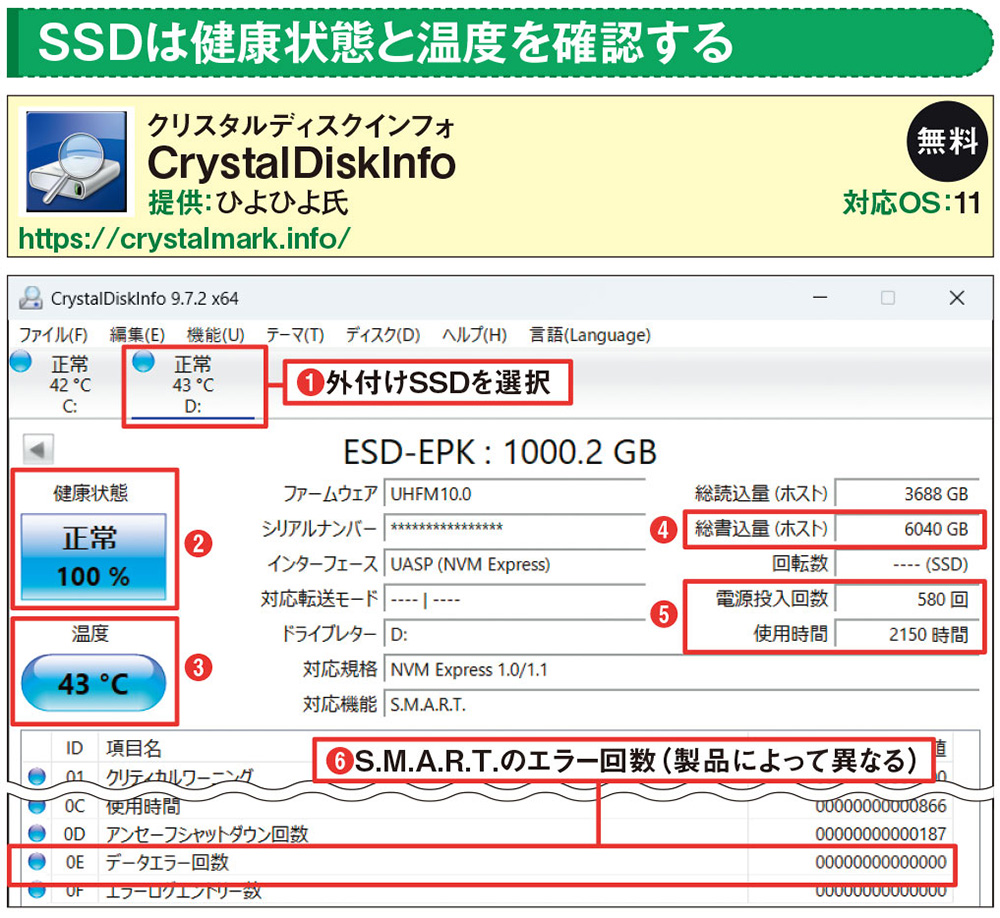Open the ファイル(F) menu
Viewport: 1000px width, 918px height.
point(53,335)
